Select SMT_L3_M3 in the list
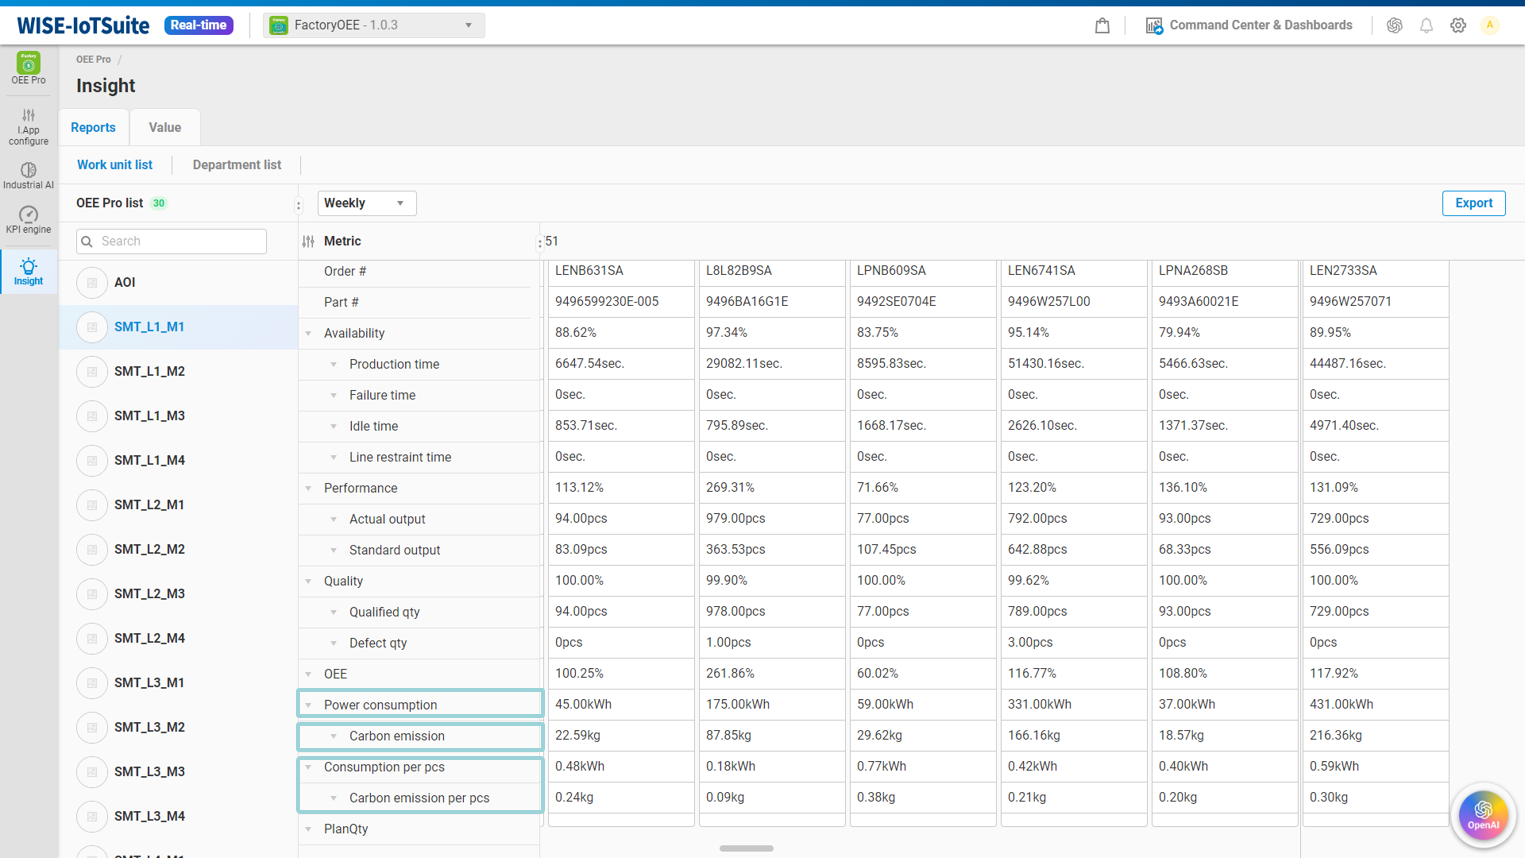This screenshot has height=858, width=1525. click(x=149, y=772)
